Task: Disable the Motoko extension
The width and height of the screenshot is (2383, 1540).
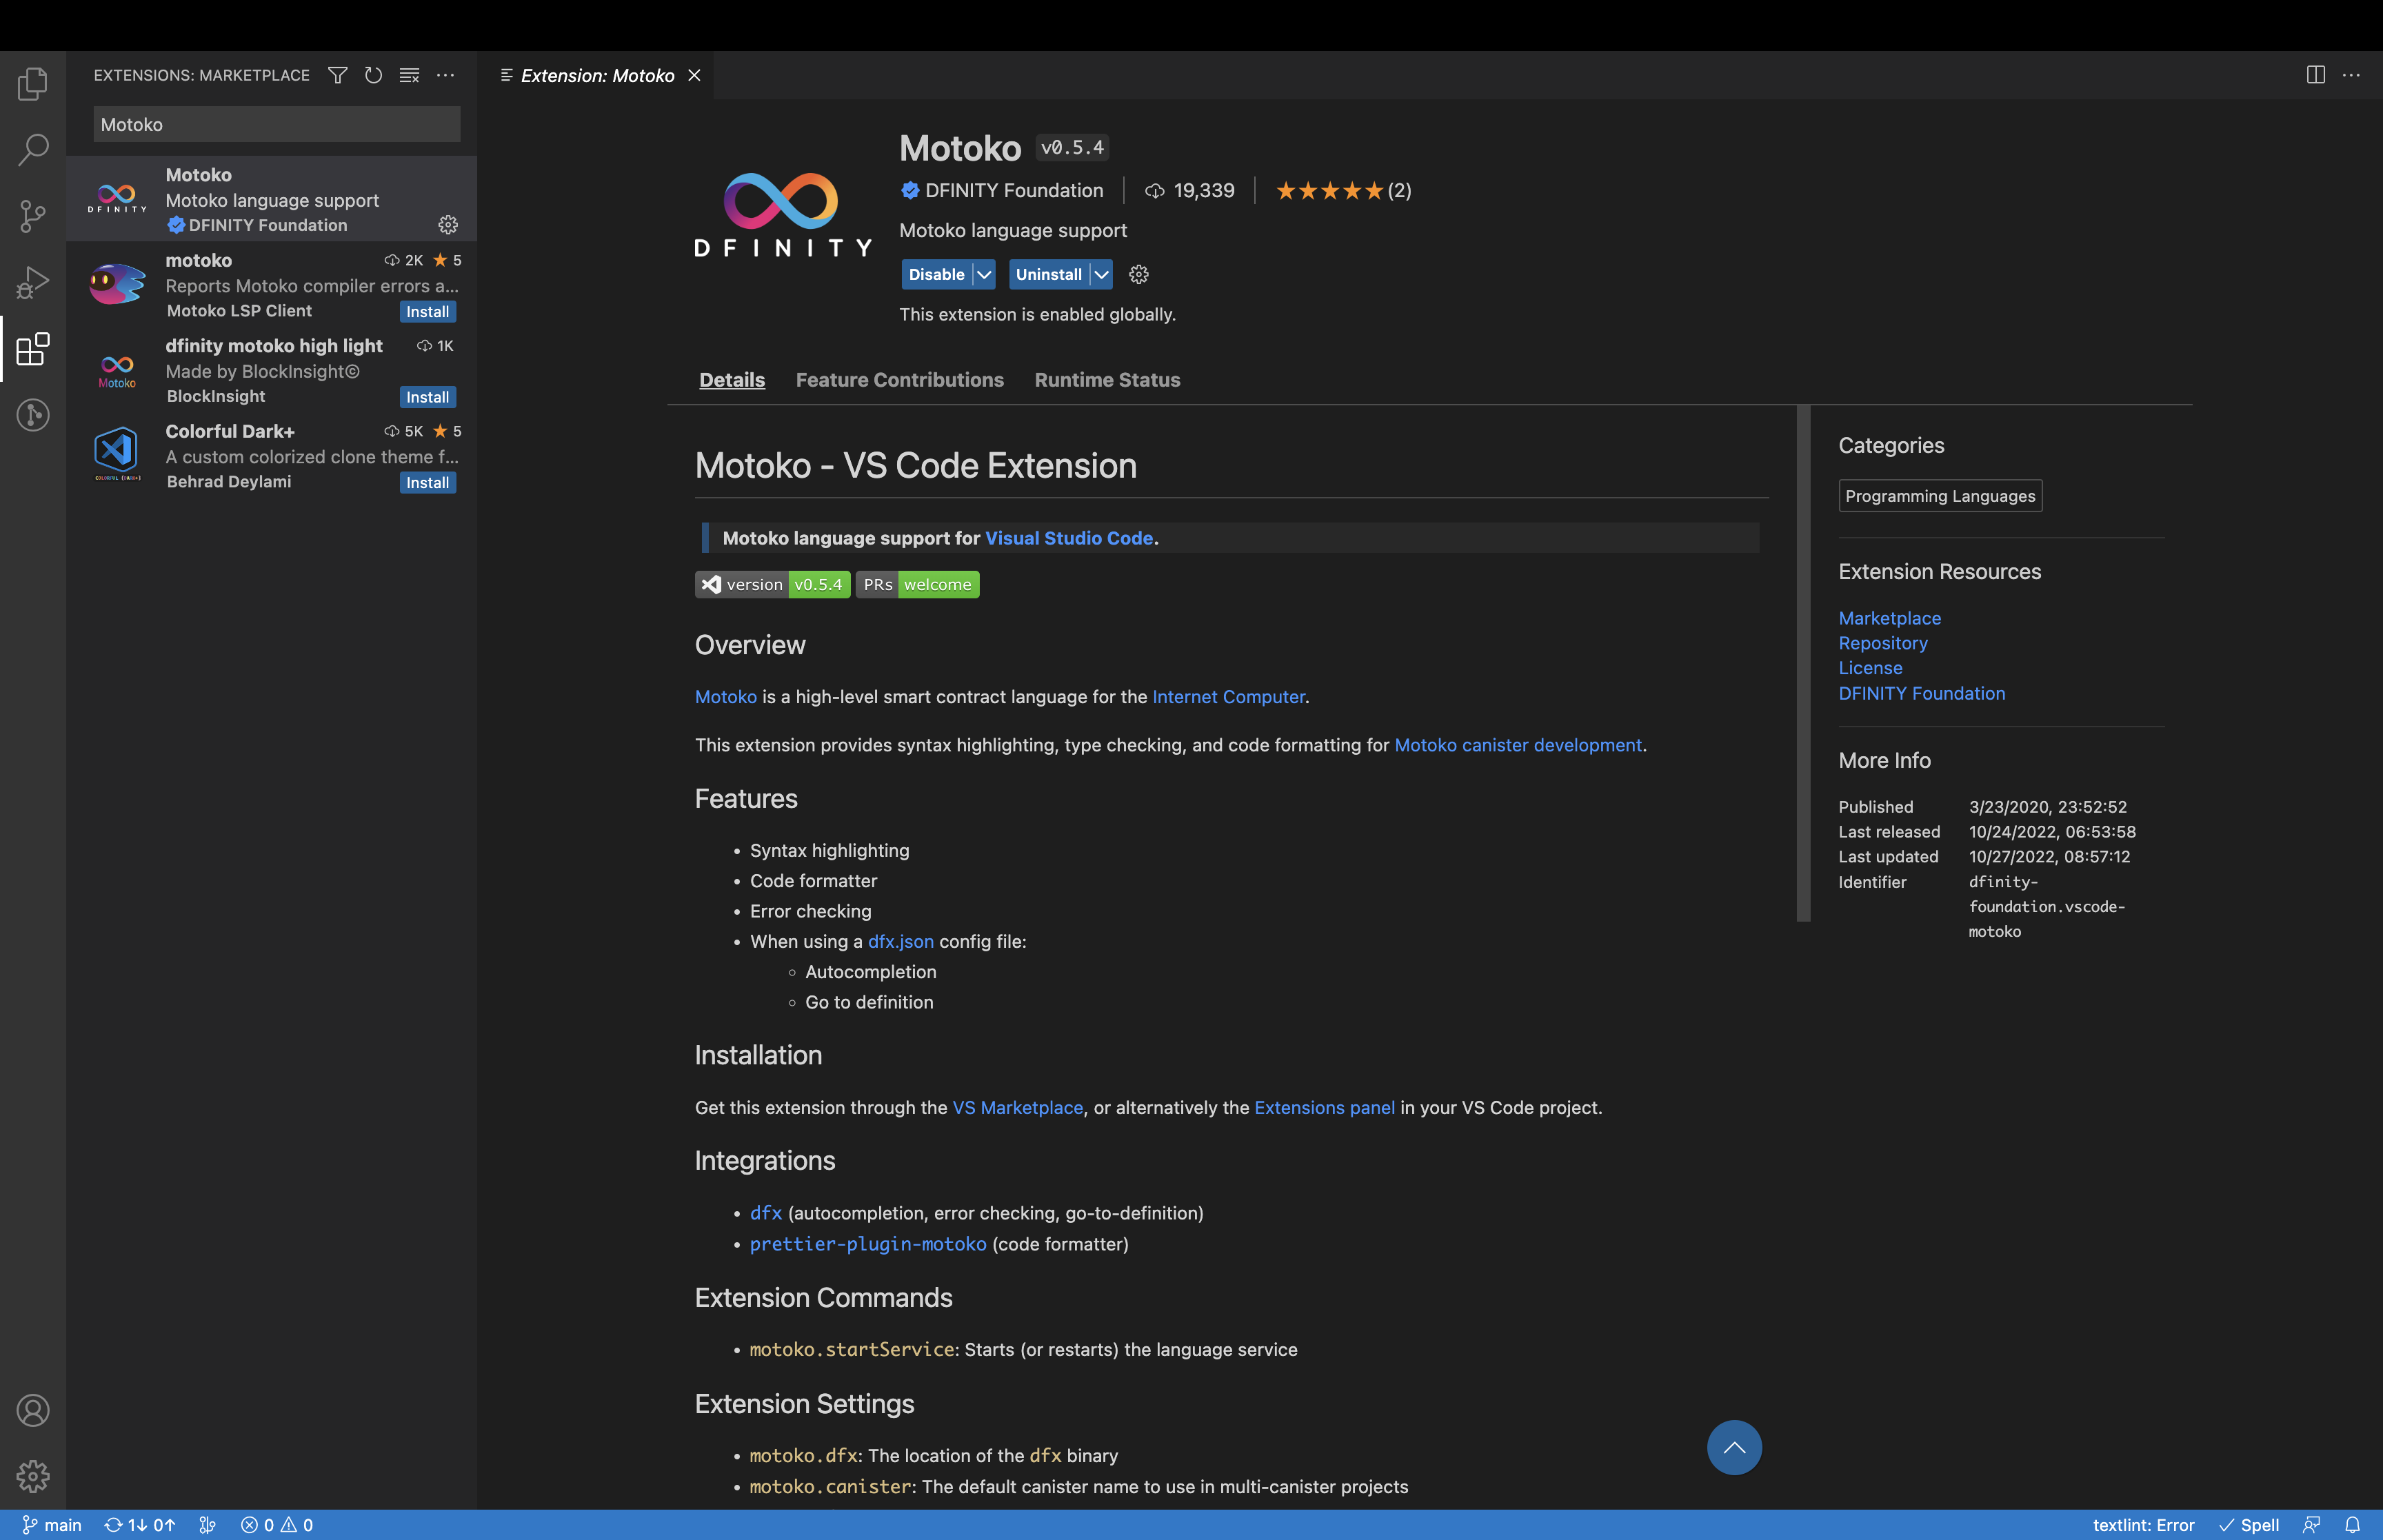Action: [936, 274]
